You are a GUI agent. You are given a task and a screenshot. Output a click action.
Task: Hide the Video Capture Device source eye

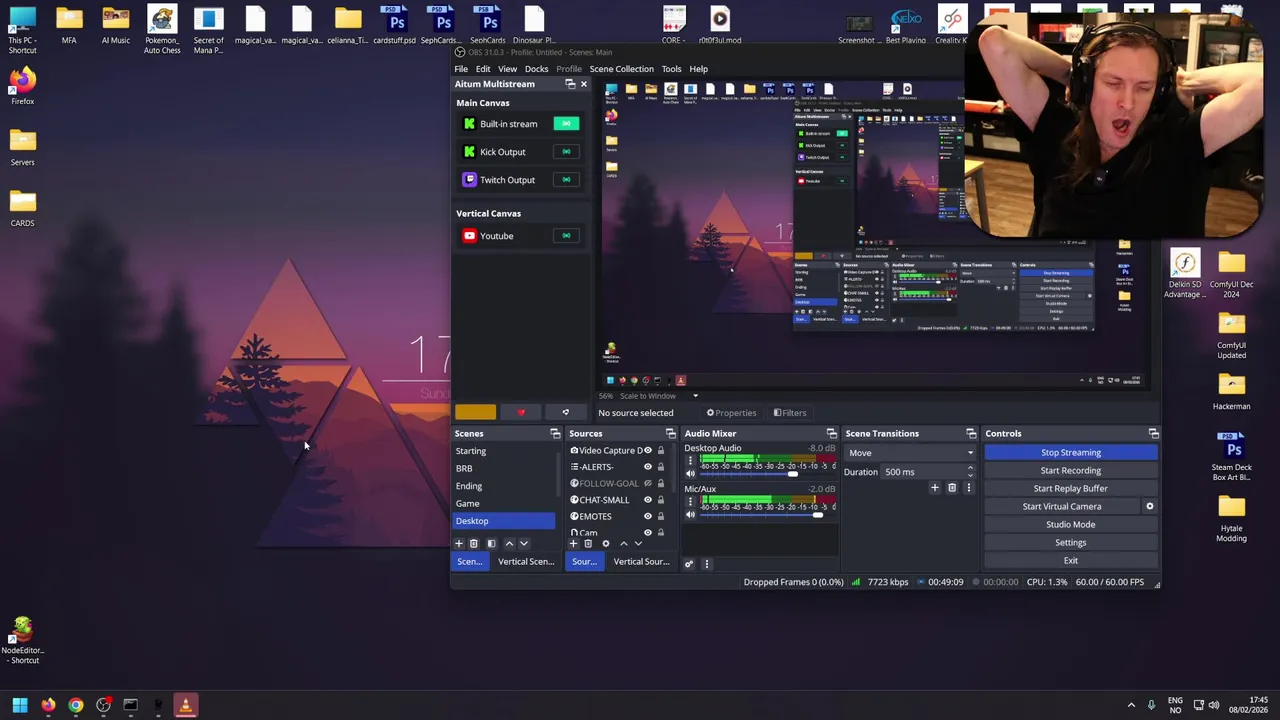(x=647, y=451)
